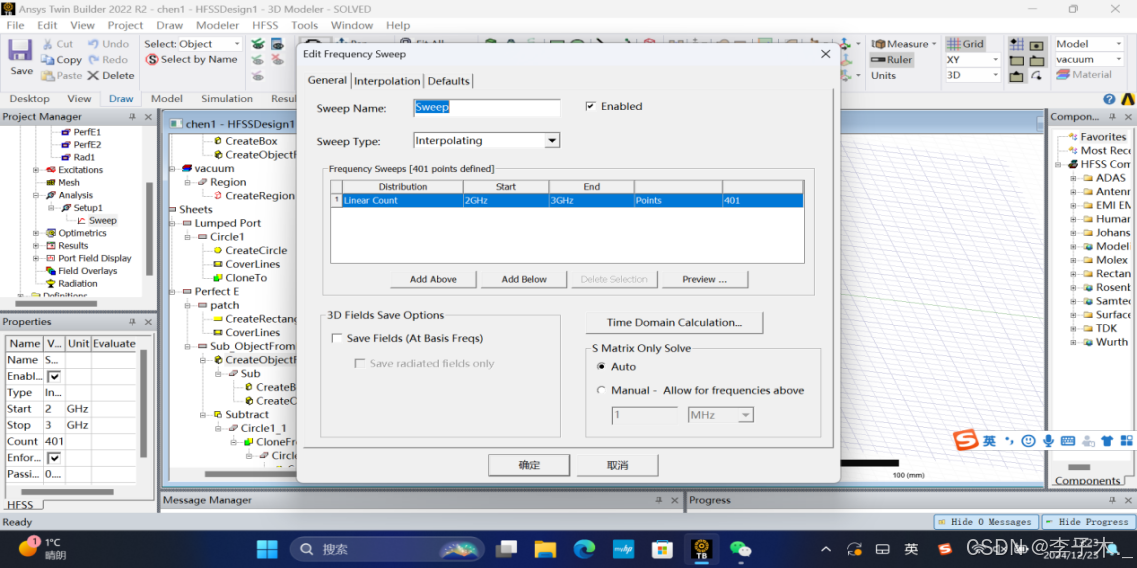Open the Material assignment icon

point(1063,74)
